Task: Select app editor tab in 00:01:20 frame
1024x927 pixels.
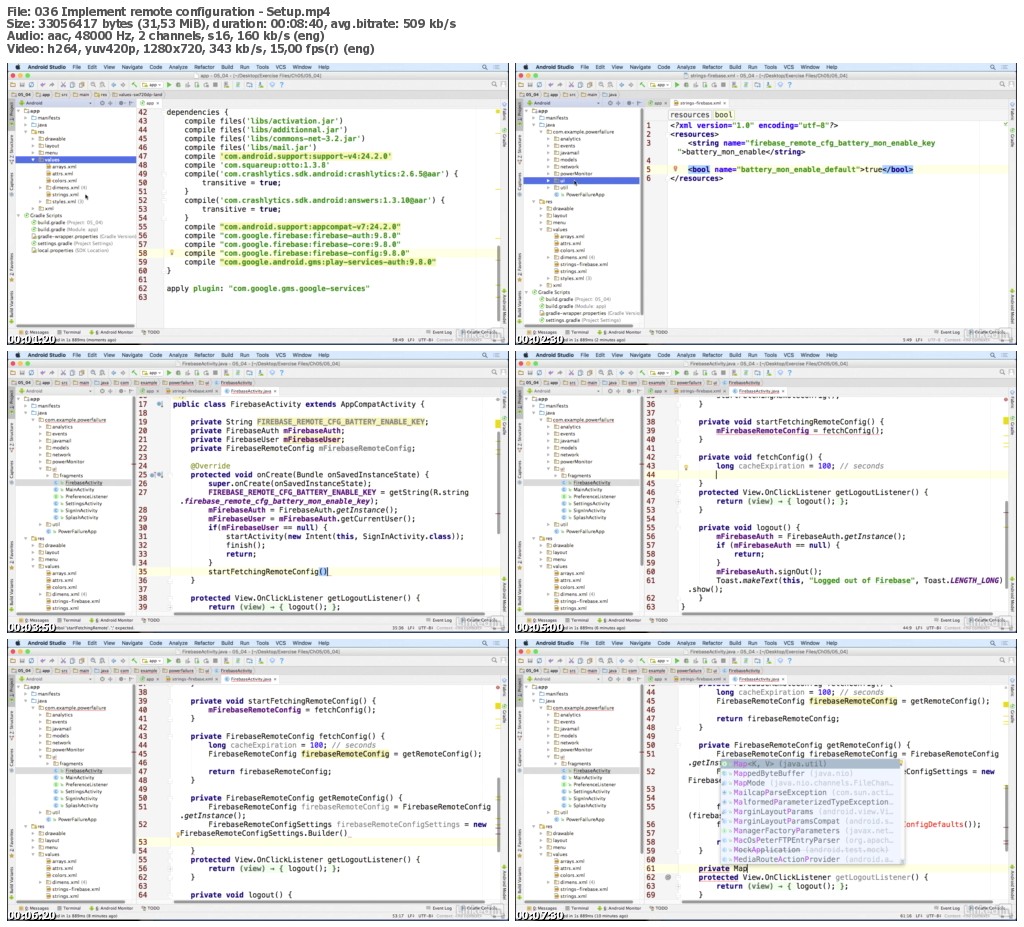Action: tap(149, 103)
